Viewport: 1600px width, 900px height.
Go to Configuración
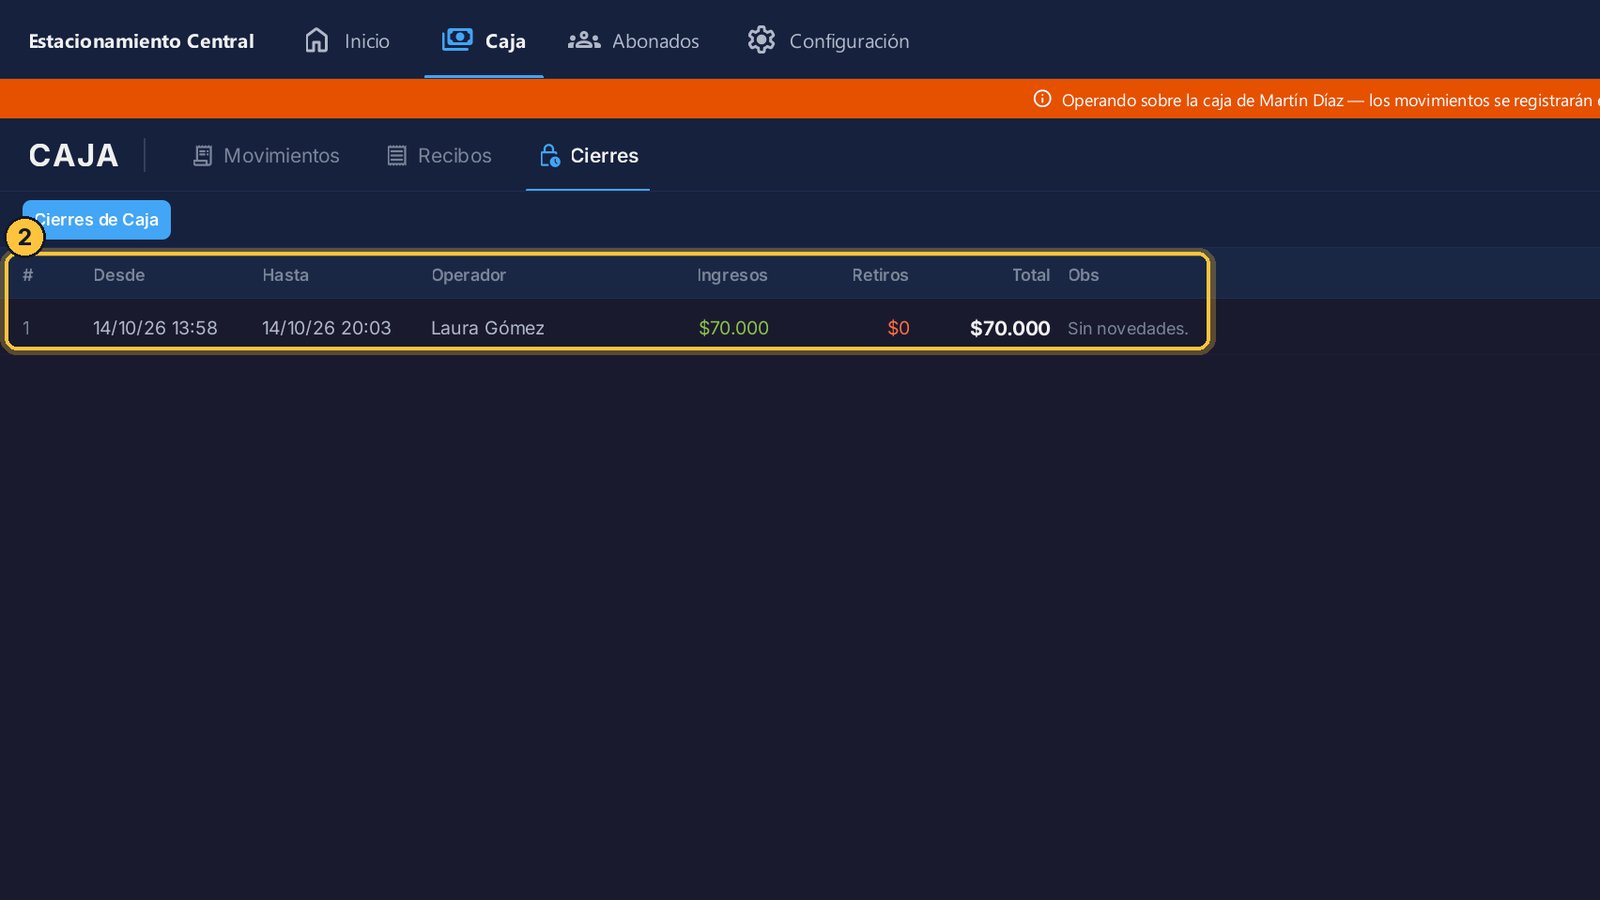[849, 41]
